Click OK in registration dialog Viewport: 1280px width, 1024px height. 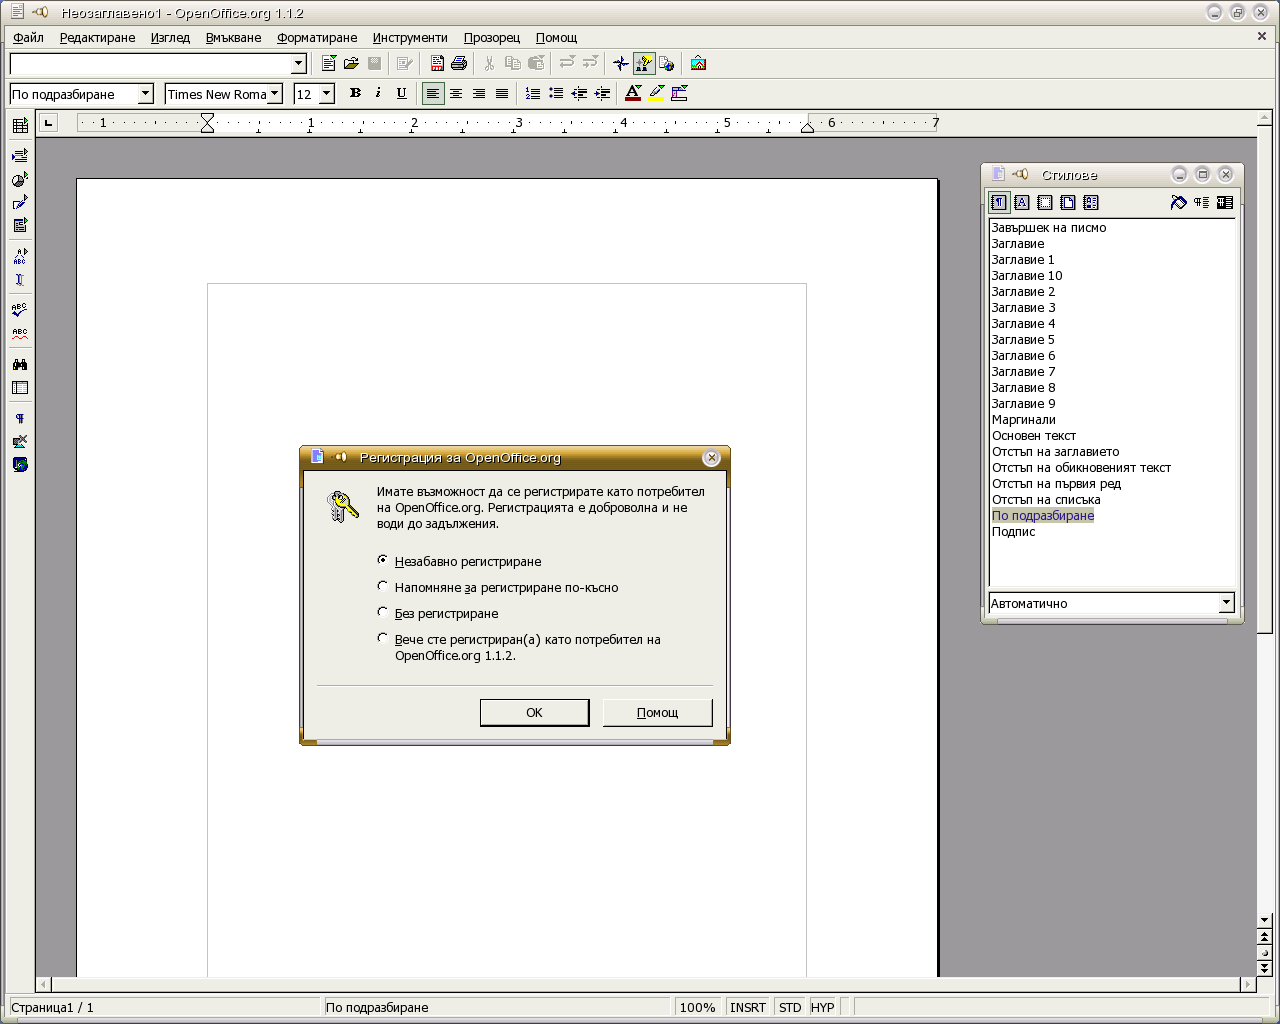pos(534,712)
